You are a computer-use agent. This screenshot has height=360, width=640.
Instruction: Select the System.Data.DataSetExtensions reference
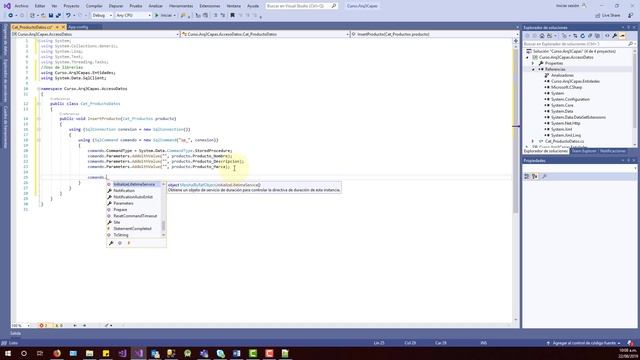tap(578, 117)
